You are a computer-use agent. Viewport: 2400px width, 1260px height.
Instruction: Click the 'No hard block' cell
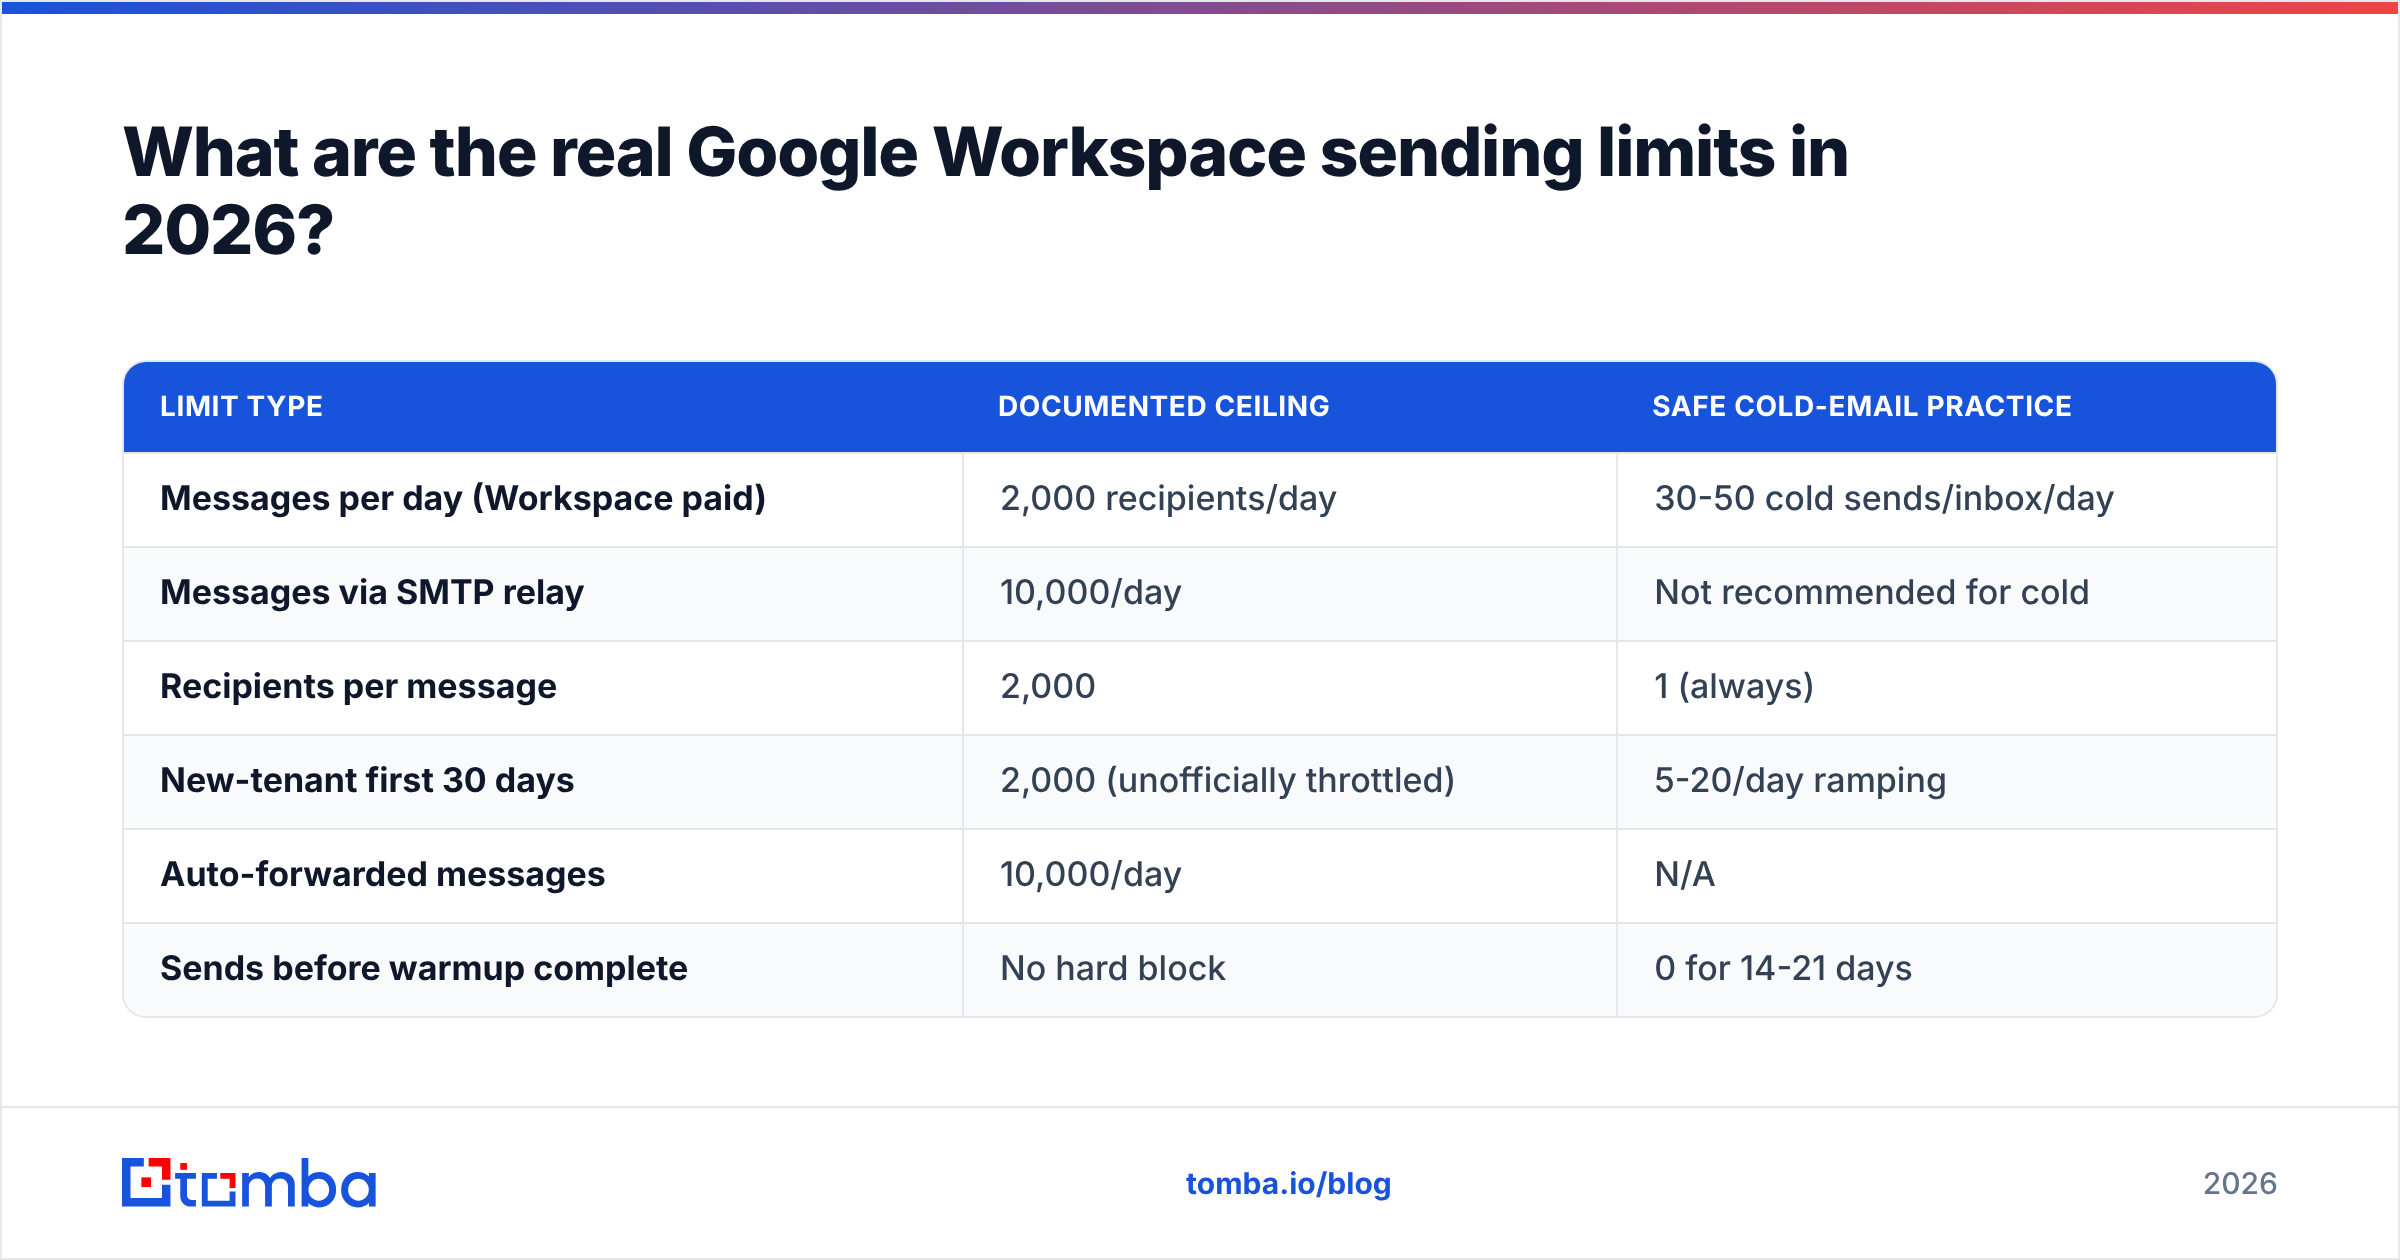pyautogui.click(x=1290, y=969)
